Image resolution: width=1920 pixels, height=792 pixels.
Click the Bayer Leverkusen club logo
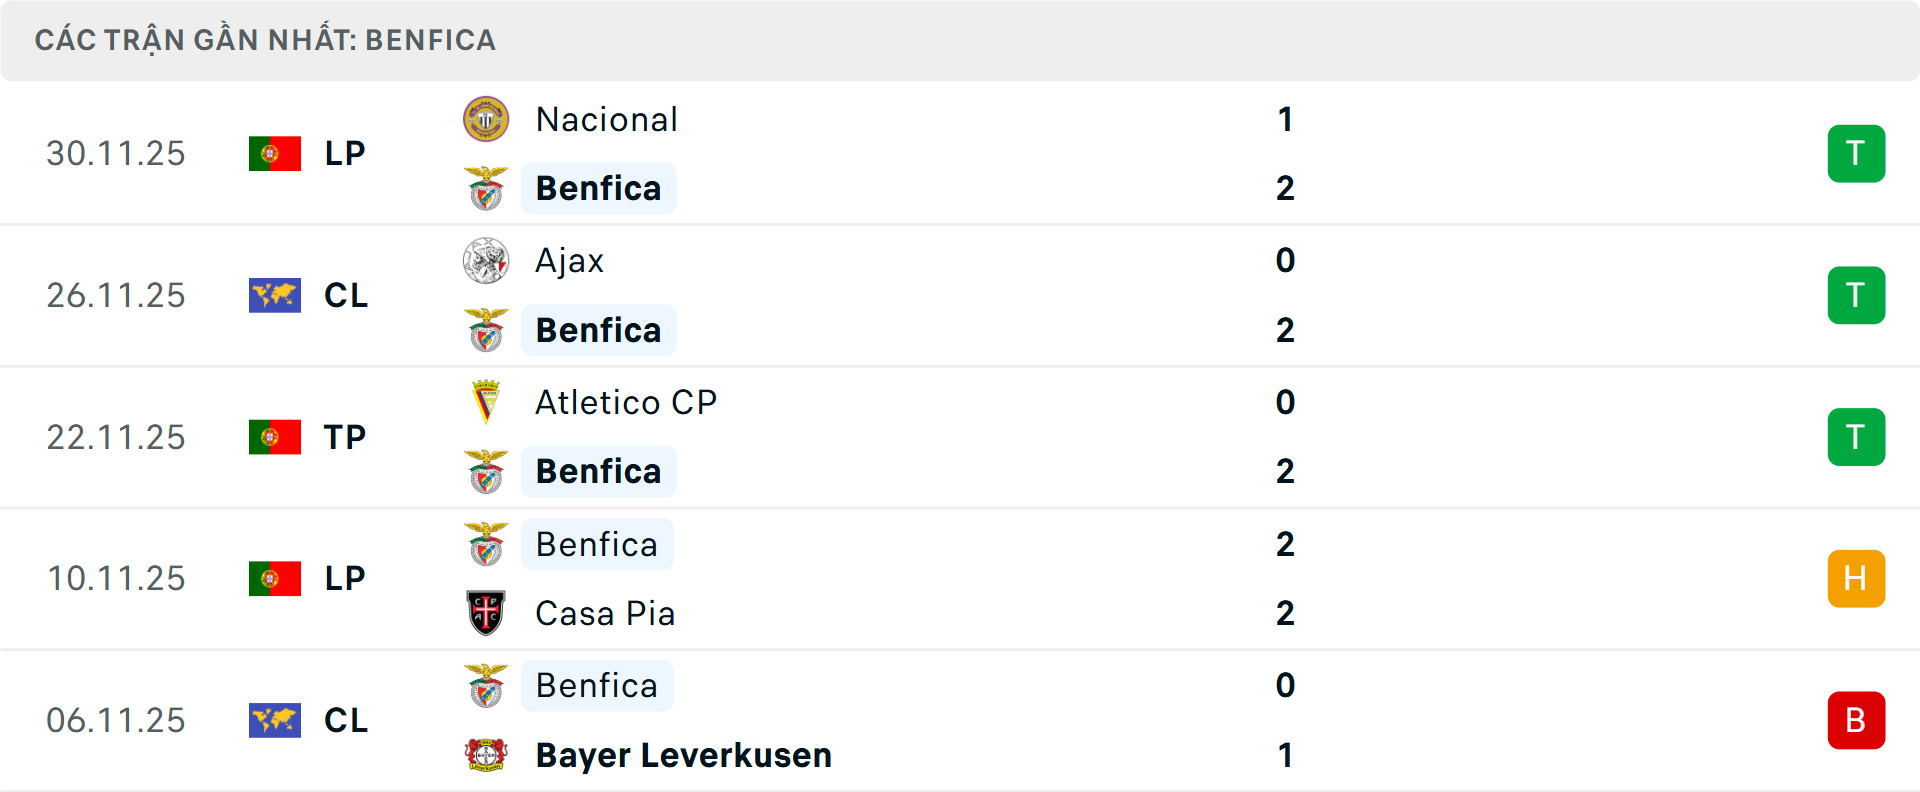point(486,755)
